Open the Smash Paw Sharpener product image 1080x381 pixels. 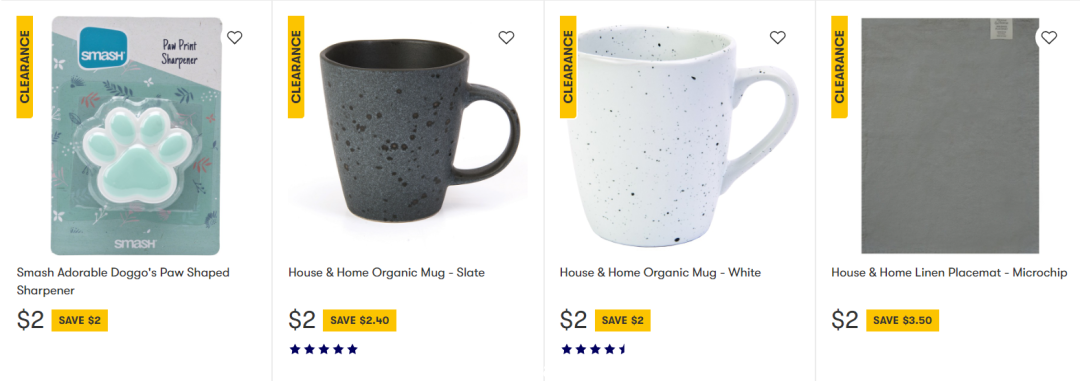point(136,136)
